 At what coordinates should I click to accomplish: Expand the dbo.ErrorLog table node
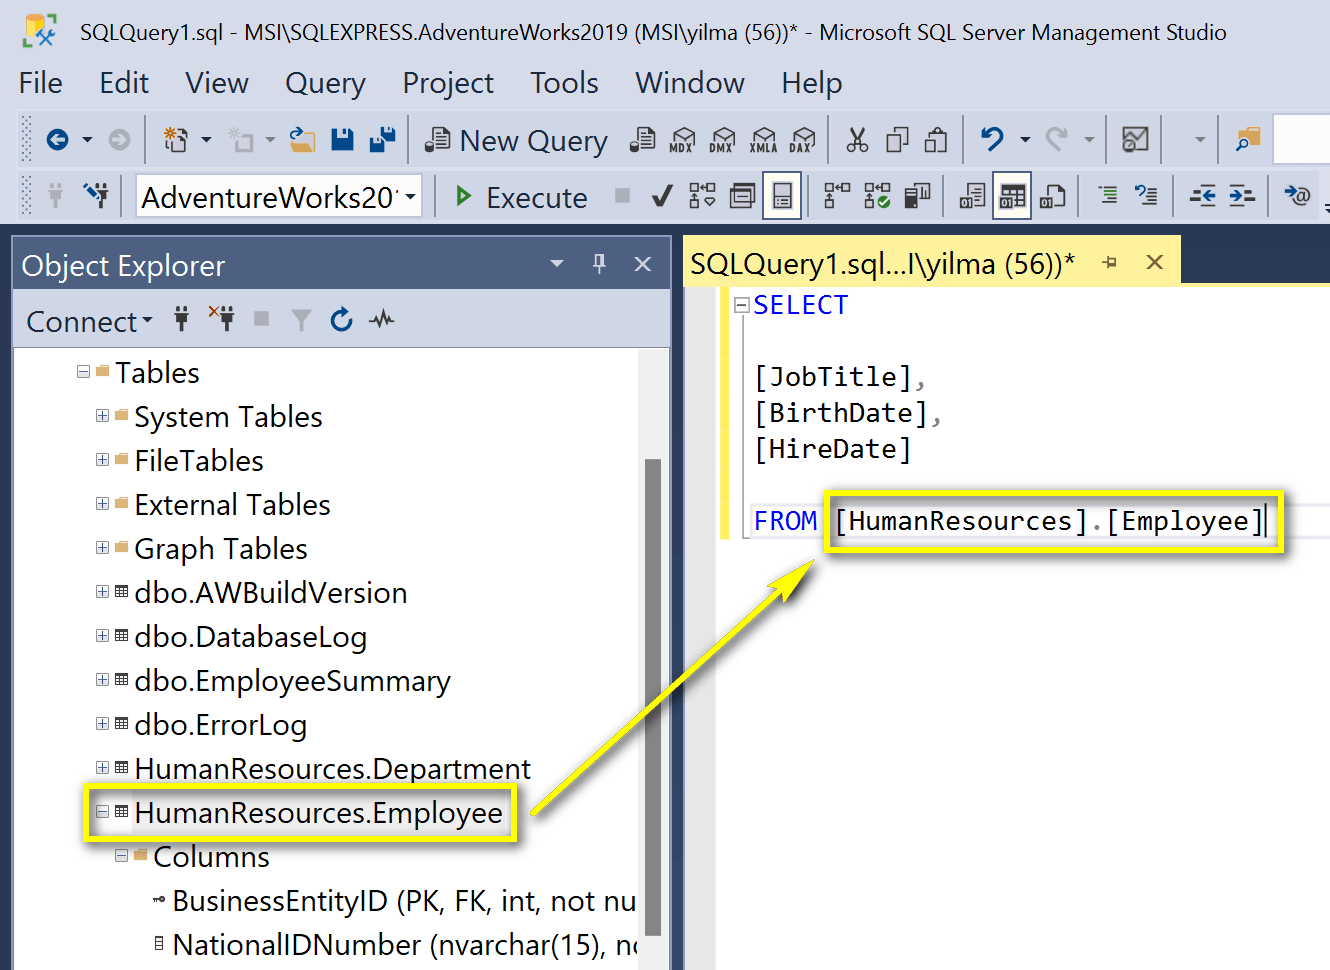(x=102, y=723)
